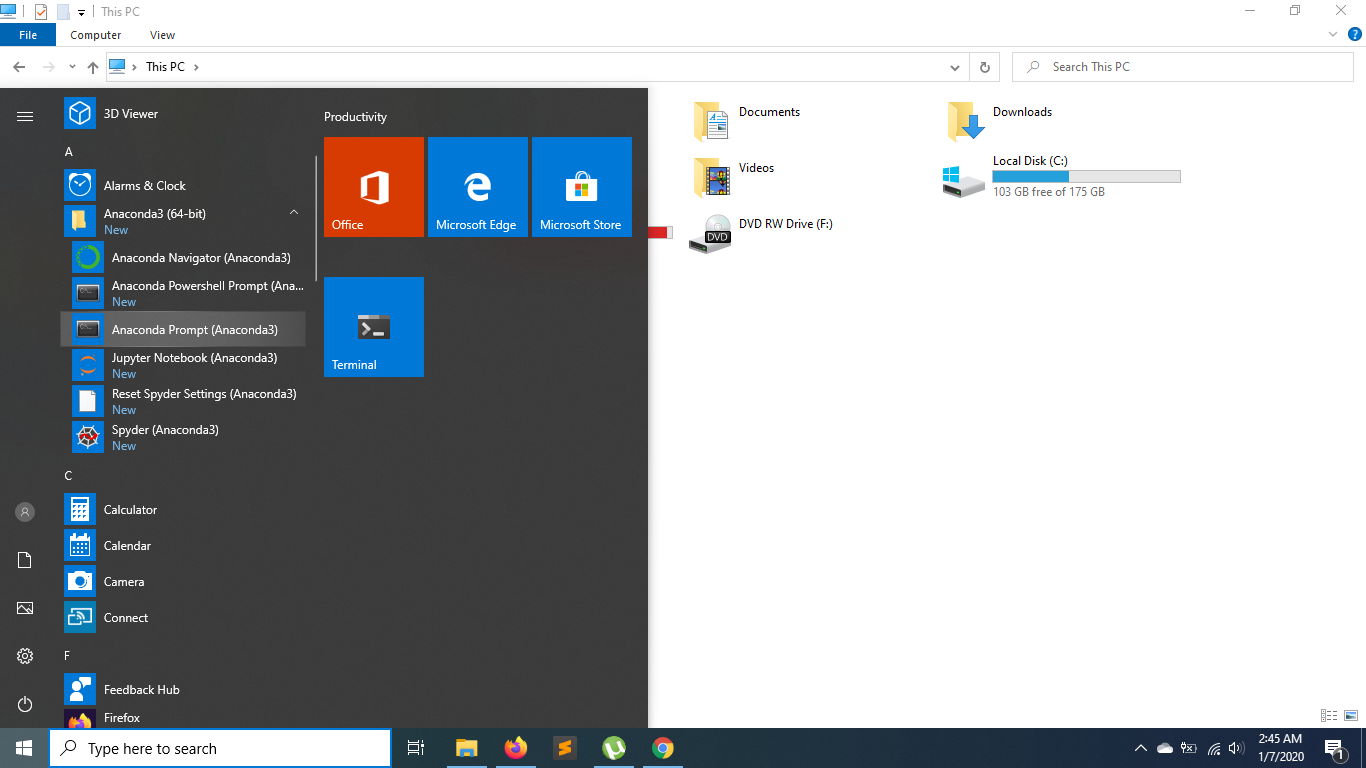Click the Power button in Start sidebar
The height and width of the screenshot is (768, 1366).
tap(25, 704)
